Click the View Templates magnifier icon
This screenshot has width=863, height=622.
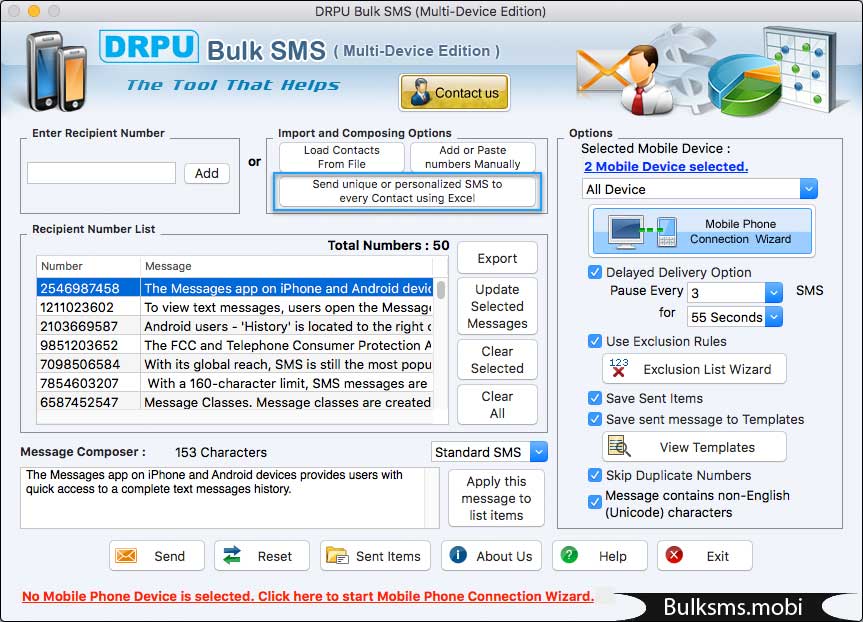point(619,446)
